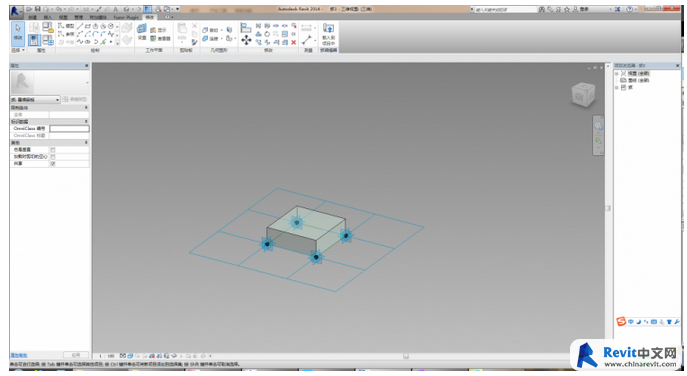Viewport: 687px width, 376px height.
Task: Click the Sogou input method icon
Action: (621, 321)
